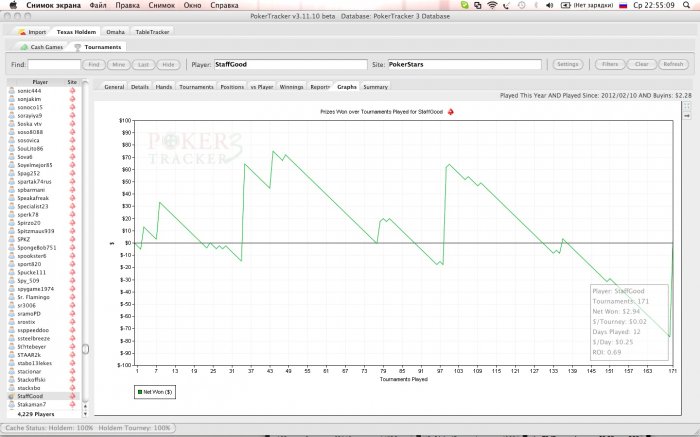Open volume control in menu bar
Viewport: 700px width, 437px height.
click(x=550, y=5)
